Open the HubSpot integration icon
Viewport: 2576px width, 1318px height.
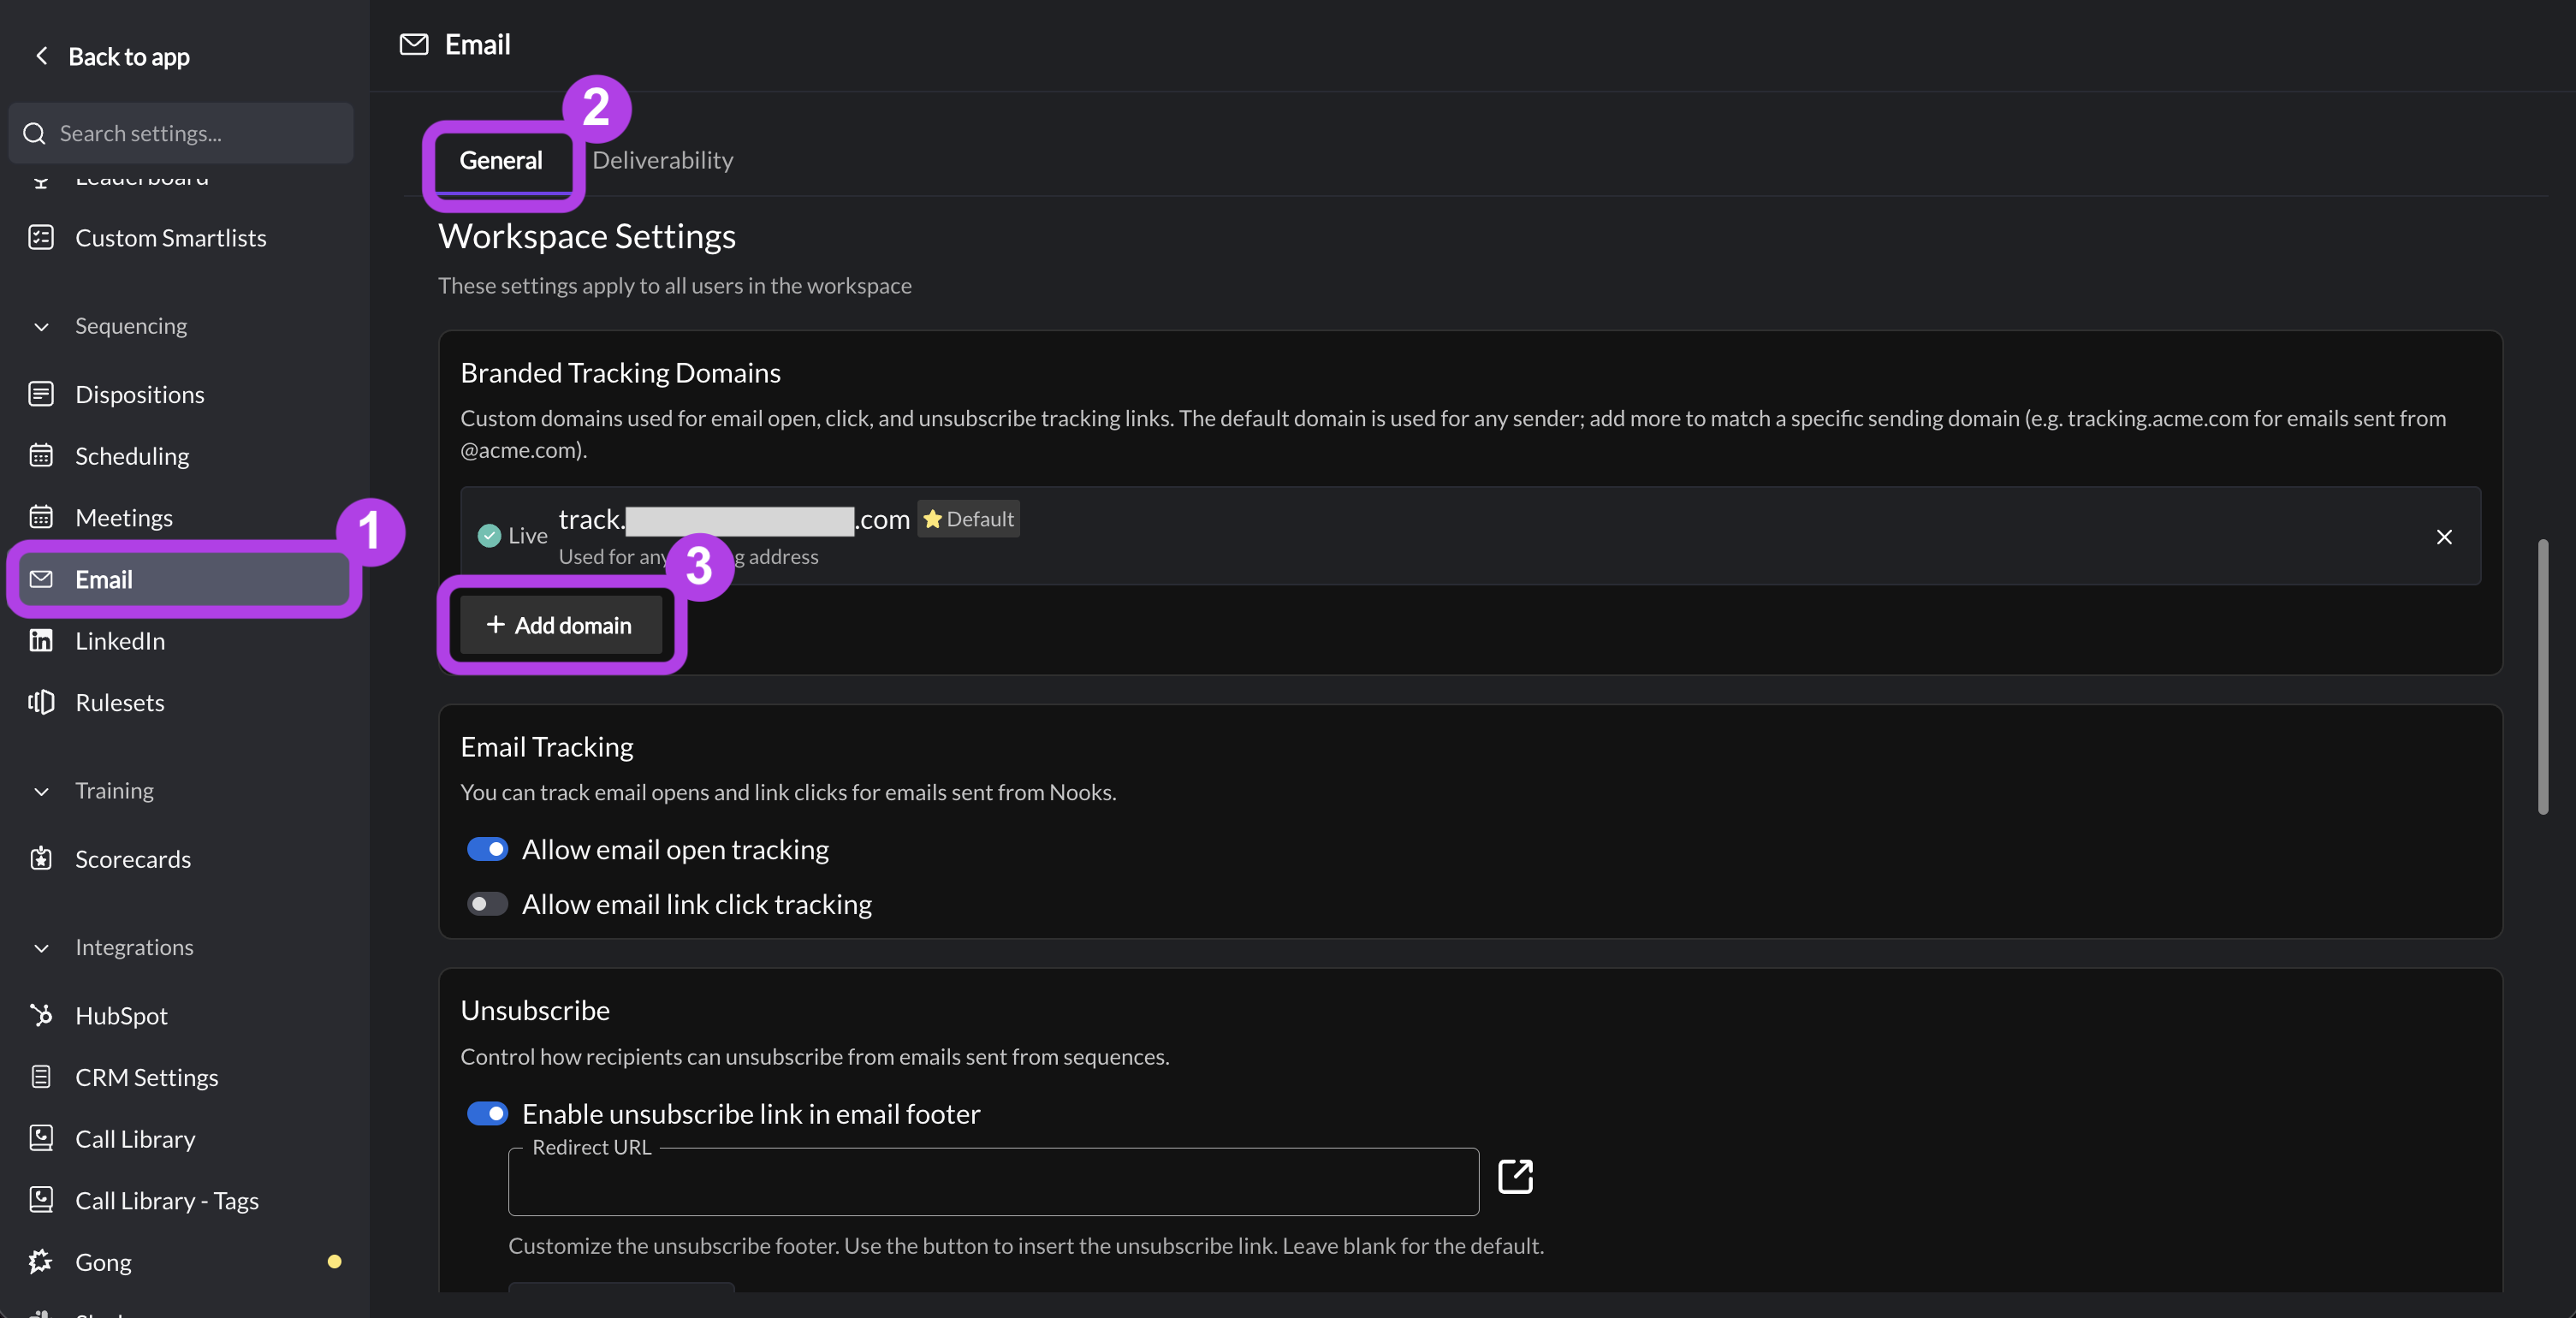(x=41, y=1015)
